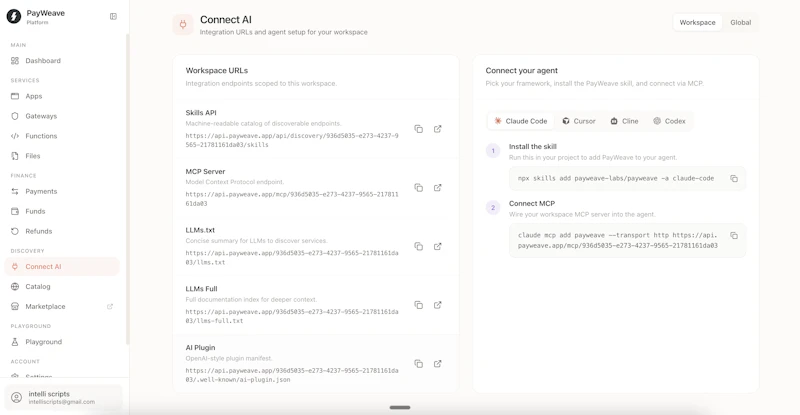Copy the Skills API URL
The height and width of the screenshot is (415, 800).
click(418, 129)
